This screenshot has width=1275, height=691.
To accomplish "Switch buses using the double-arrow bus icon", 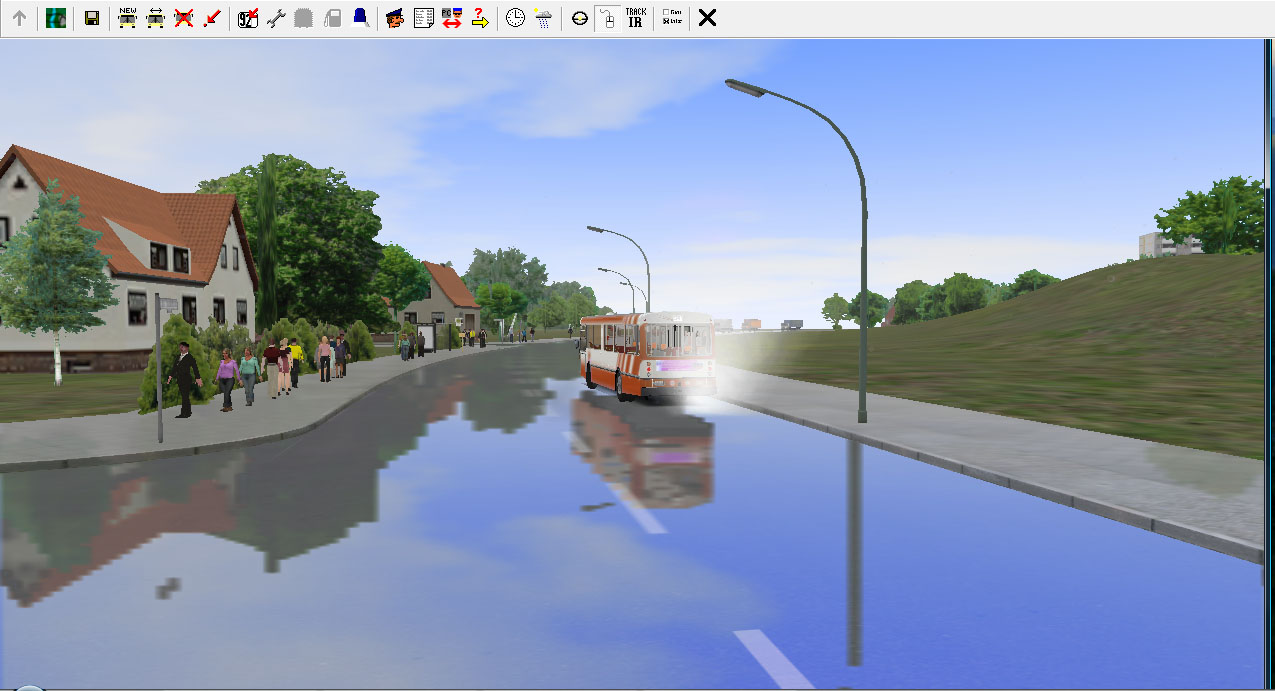I will (x=155, y=18).
